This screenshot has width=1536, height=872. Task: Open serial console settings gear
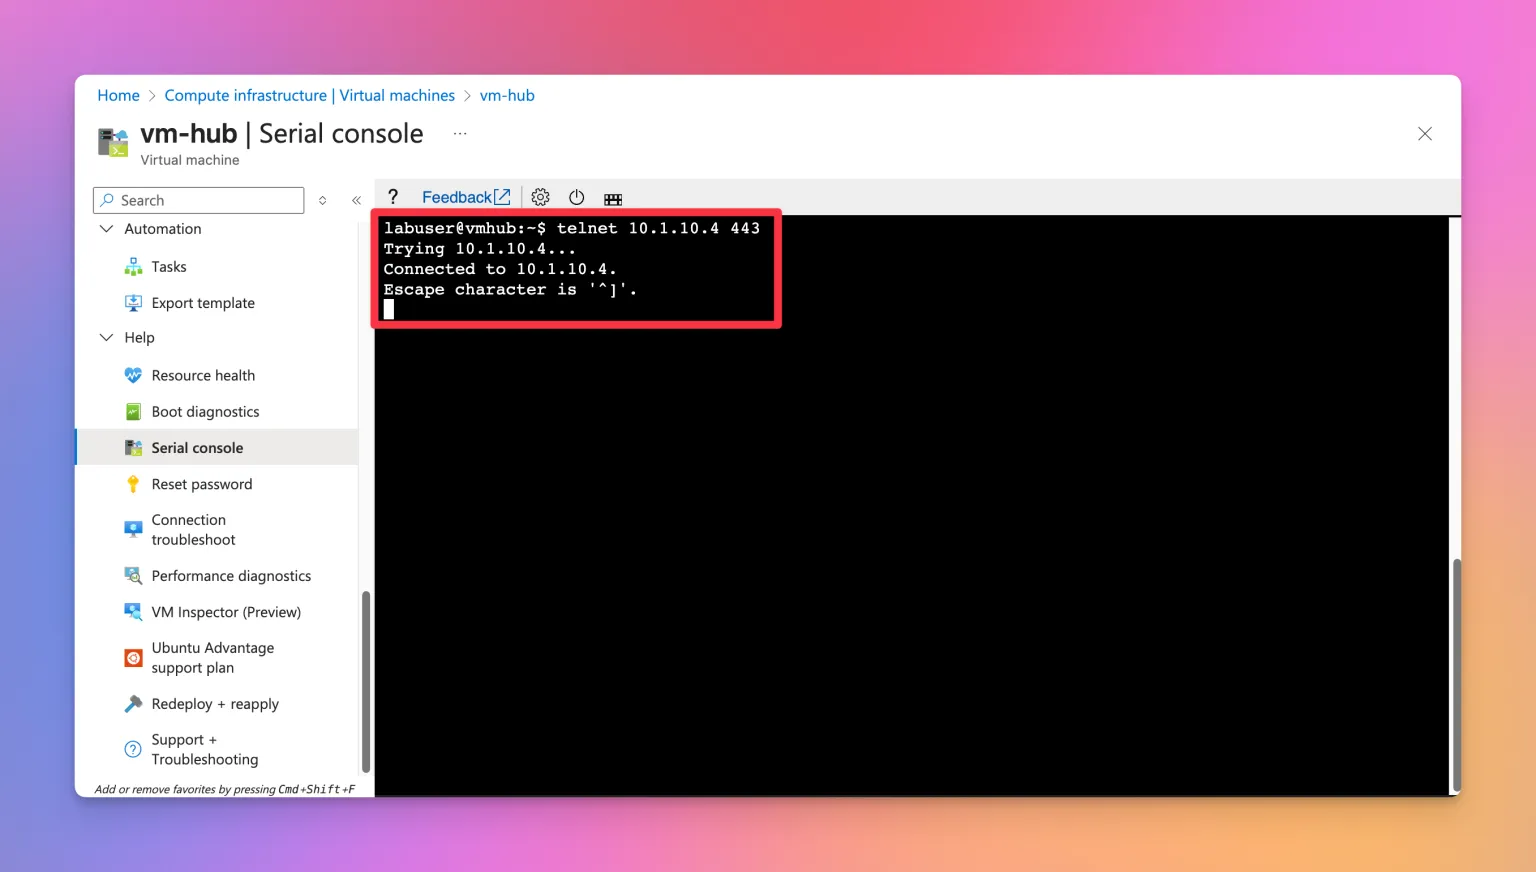click(541, 197)
